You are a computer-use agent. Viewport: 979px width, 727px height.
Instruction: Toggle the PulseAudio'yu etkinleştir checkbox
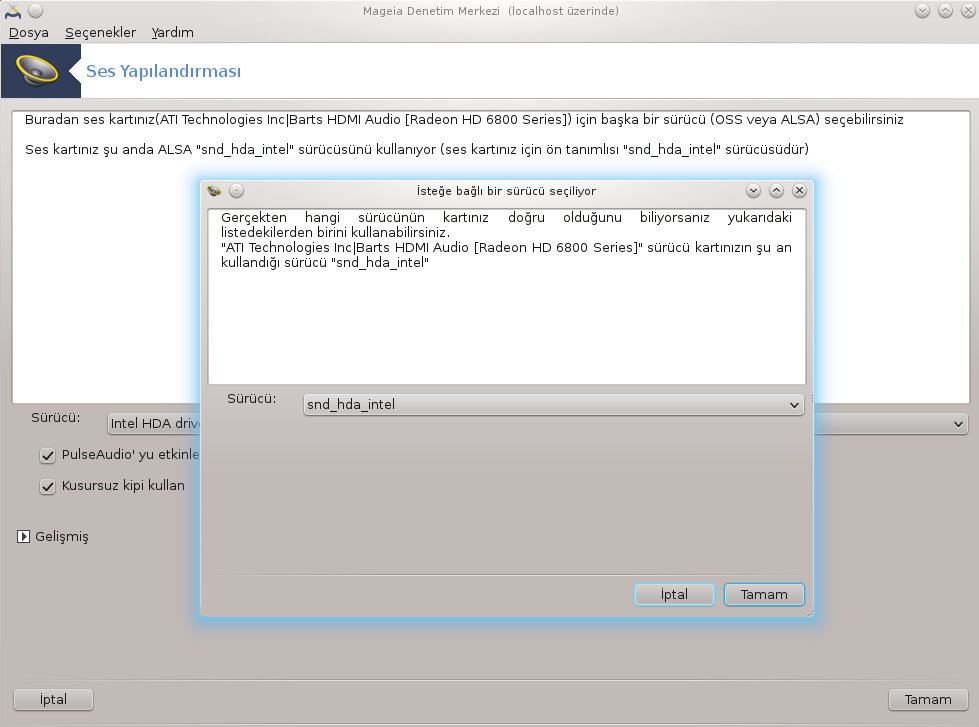(x=47, y=455)
